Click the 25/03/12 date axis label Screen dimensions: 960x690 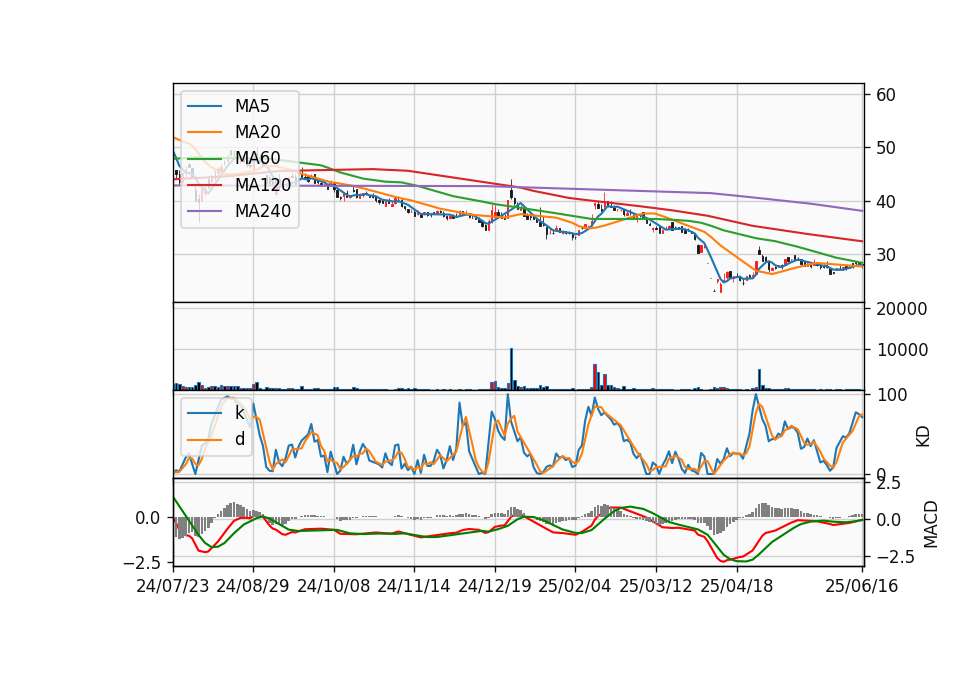(656, 586)
